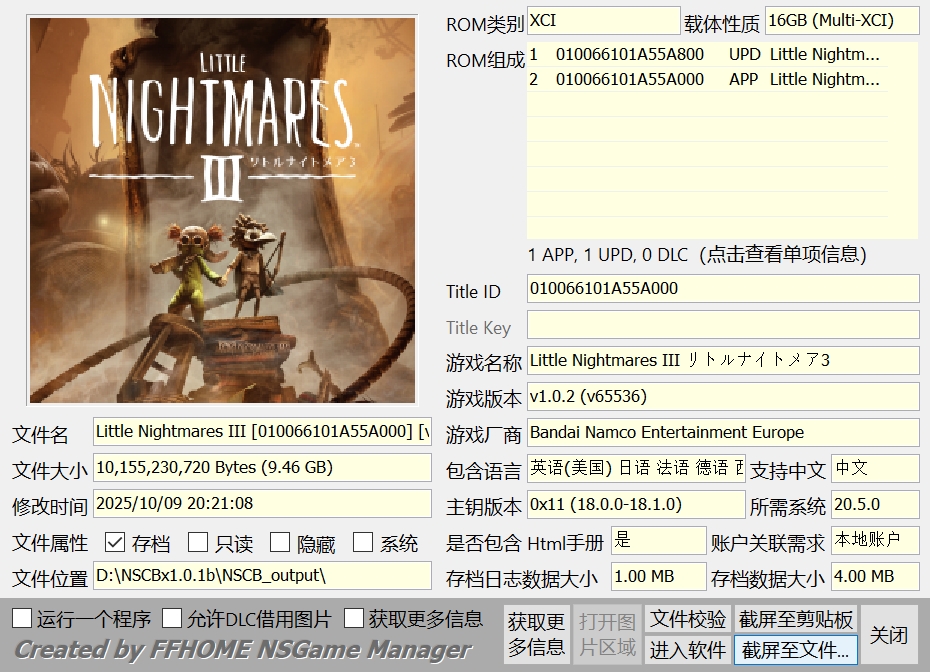Click 截屏至文件... button
930x672 pixels.
tap(795, 650)
